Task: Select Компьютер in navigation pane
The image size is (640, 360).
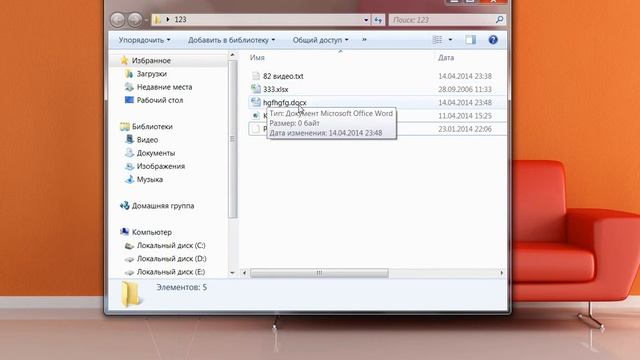Action: click(x=152, y=232)
